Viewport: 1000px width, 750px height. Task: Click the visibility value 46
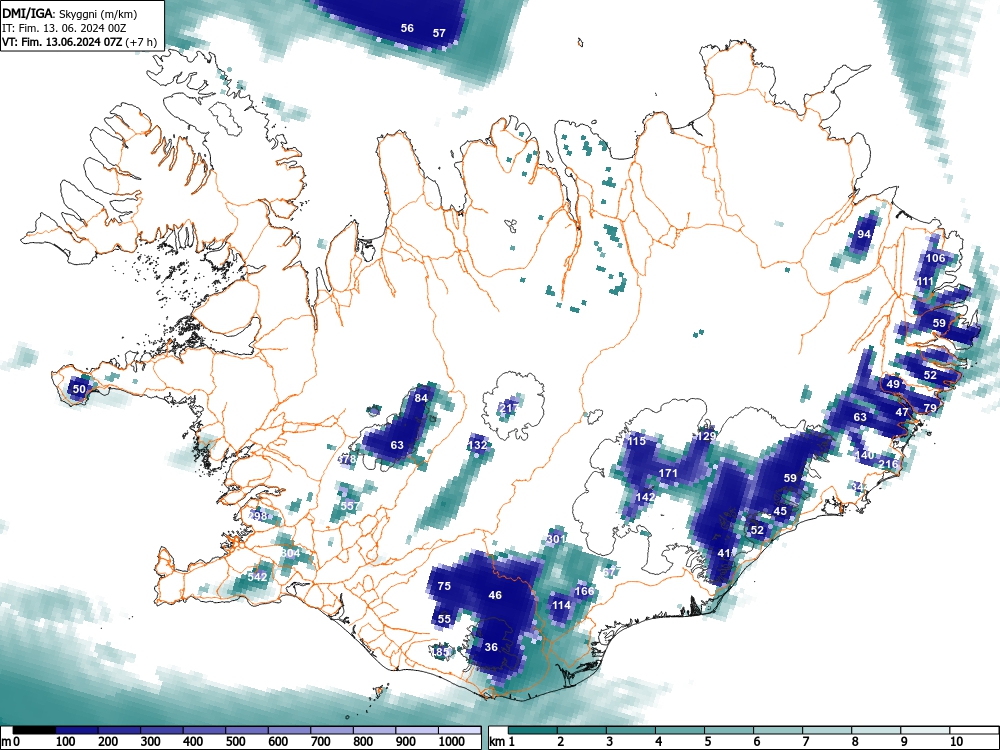[495, 595]
